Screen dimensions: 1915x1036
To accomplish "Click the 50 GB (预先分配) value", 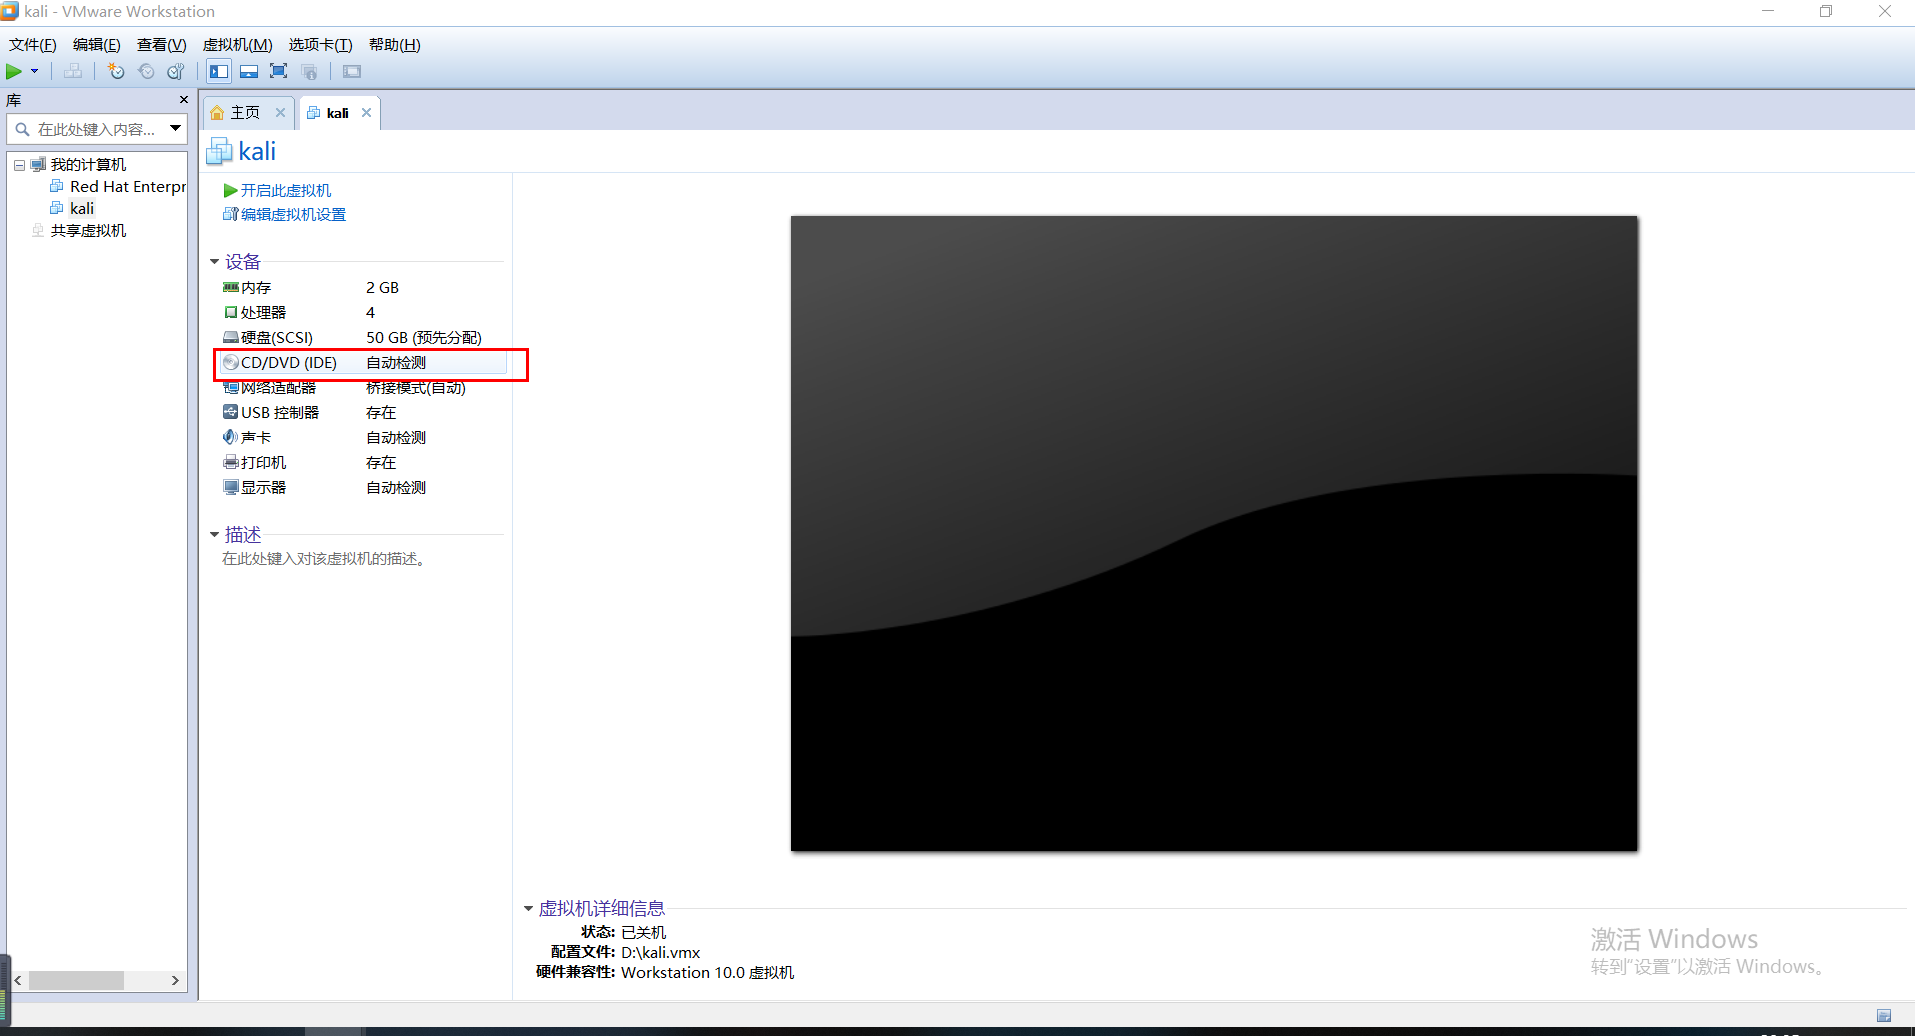I will pos(424,338).
